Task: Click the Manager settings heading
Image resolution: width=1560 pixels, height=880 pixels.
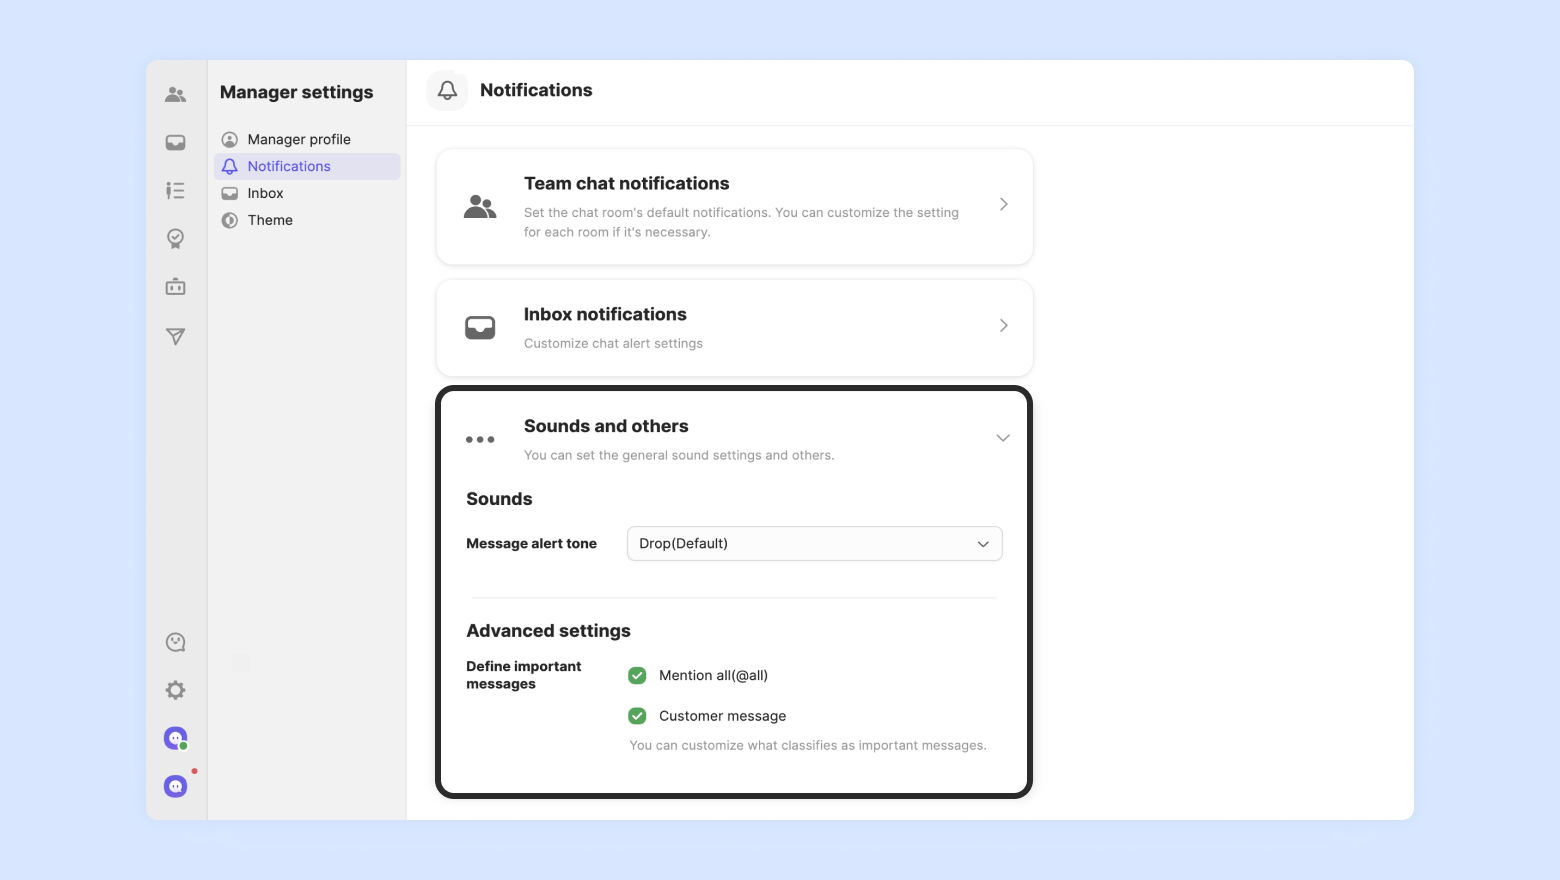Action: point(296,92)
